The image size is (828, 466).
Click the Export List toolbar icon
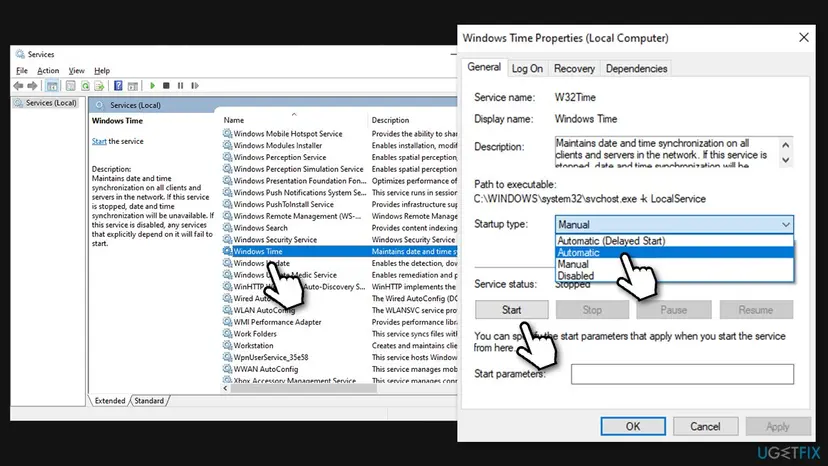tap(99, 86)
